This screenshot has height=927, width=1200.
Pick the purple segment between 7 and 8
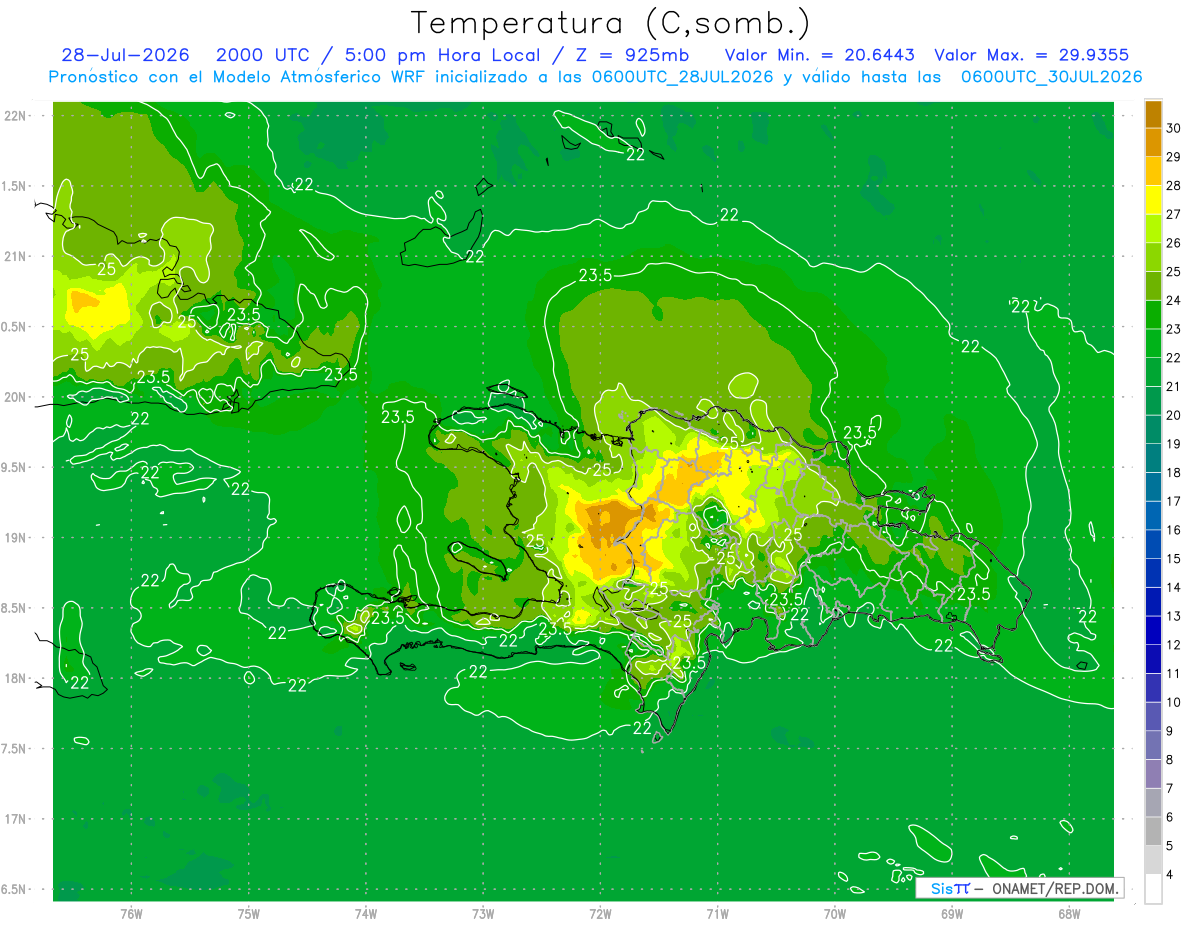tap(1153, 774)
